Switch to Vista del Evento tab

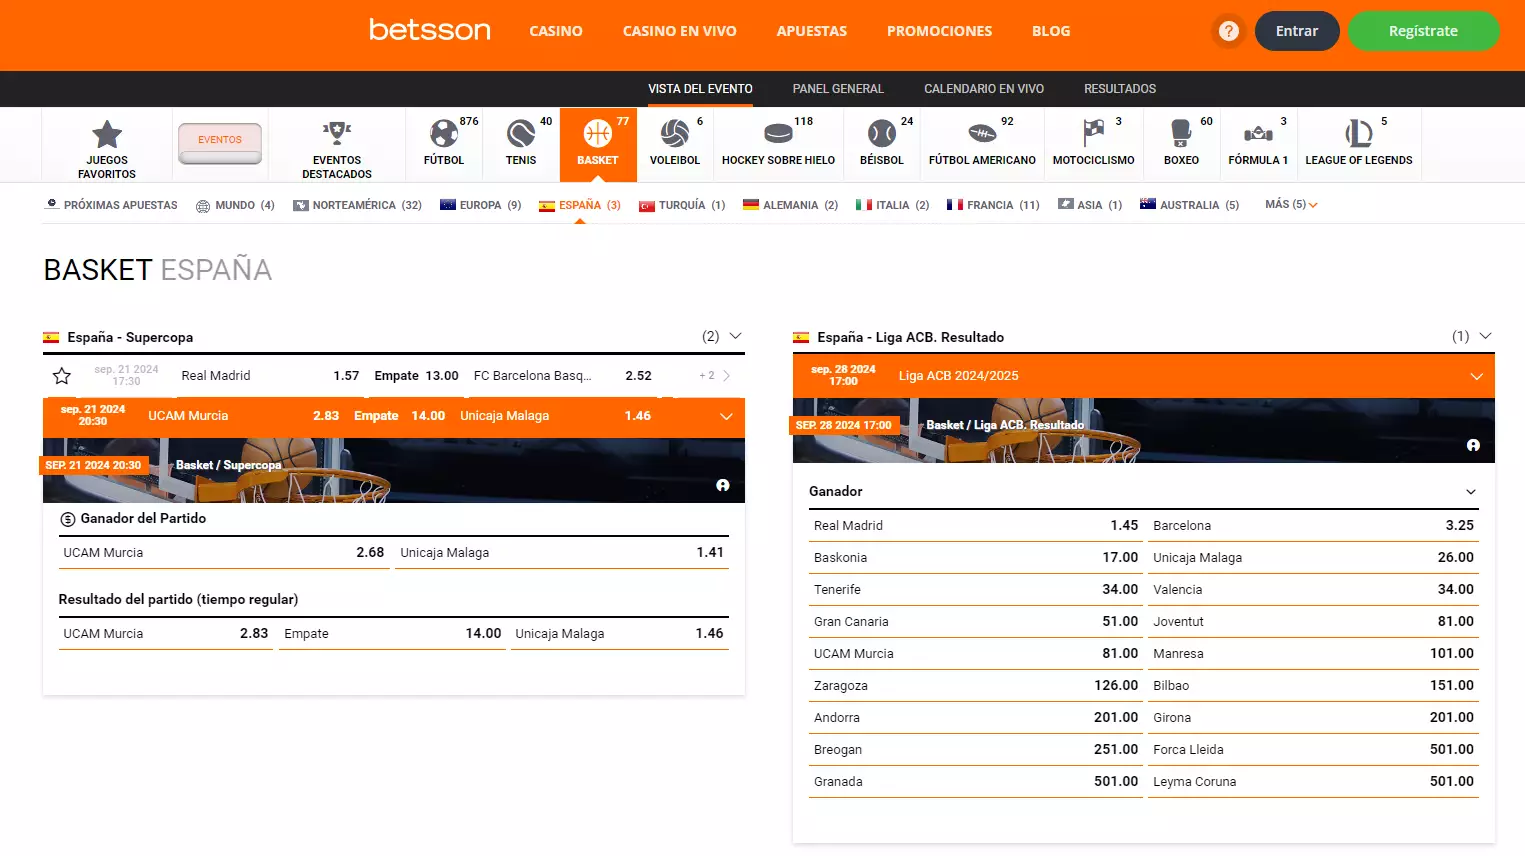[700, 89]
